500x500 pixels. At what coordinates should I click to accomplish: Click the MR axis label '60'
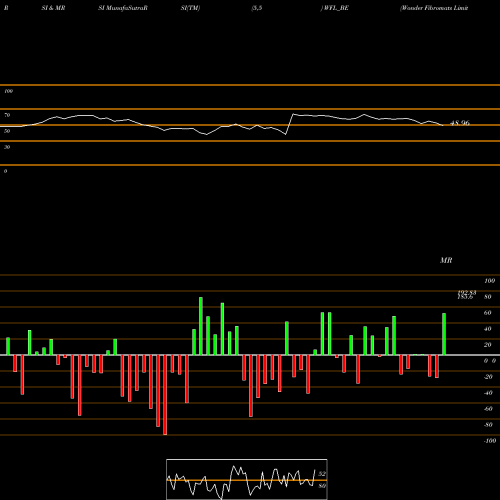pyautogui.click(x=488, y=313)
